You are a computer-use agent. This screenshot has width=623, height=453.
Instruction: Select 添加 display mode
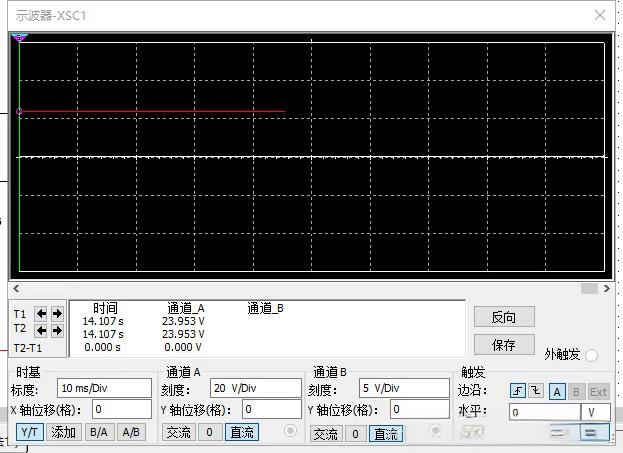pyautogui.click(x=64, y=432)
